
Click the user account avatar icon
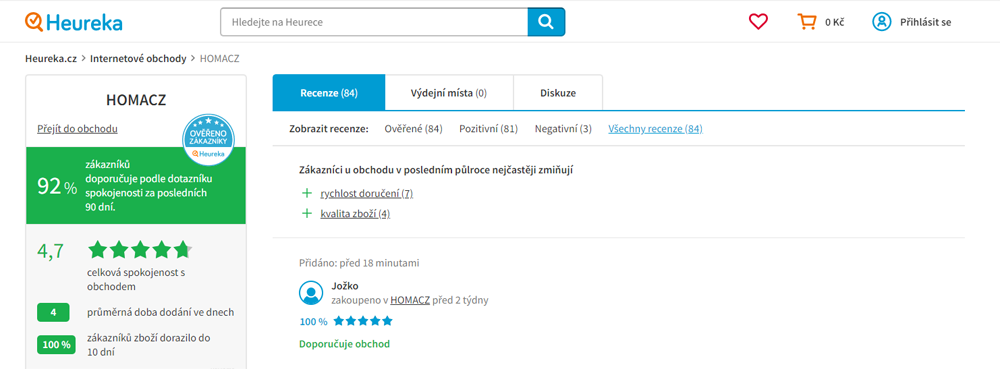pyautogui.click(x=881, y=22)
